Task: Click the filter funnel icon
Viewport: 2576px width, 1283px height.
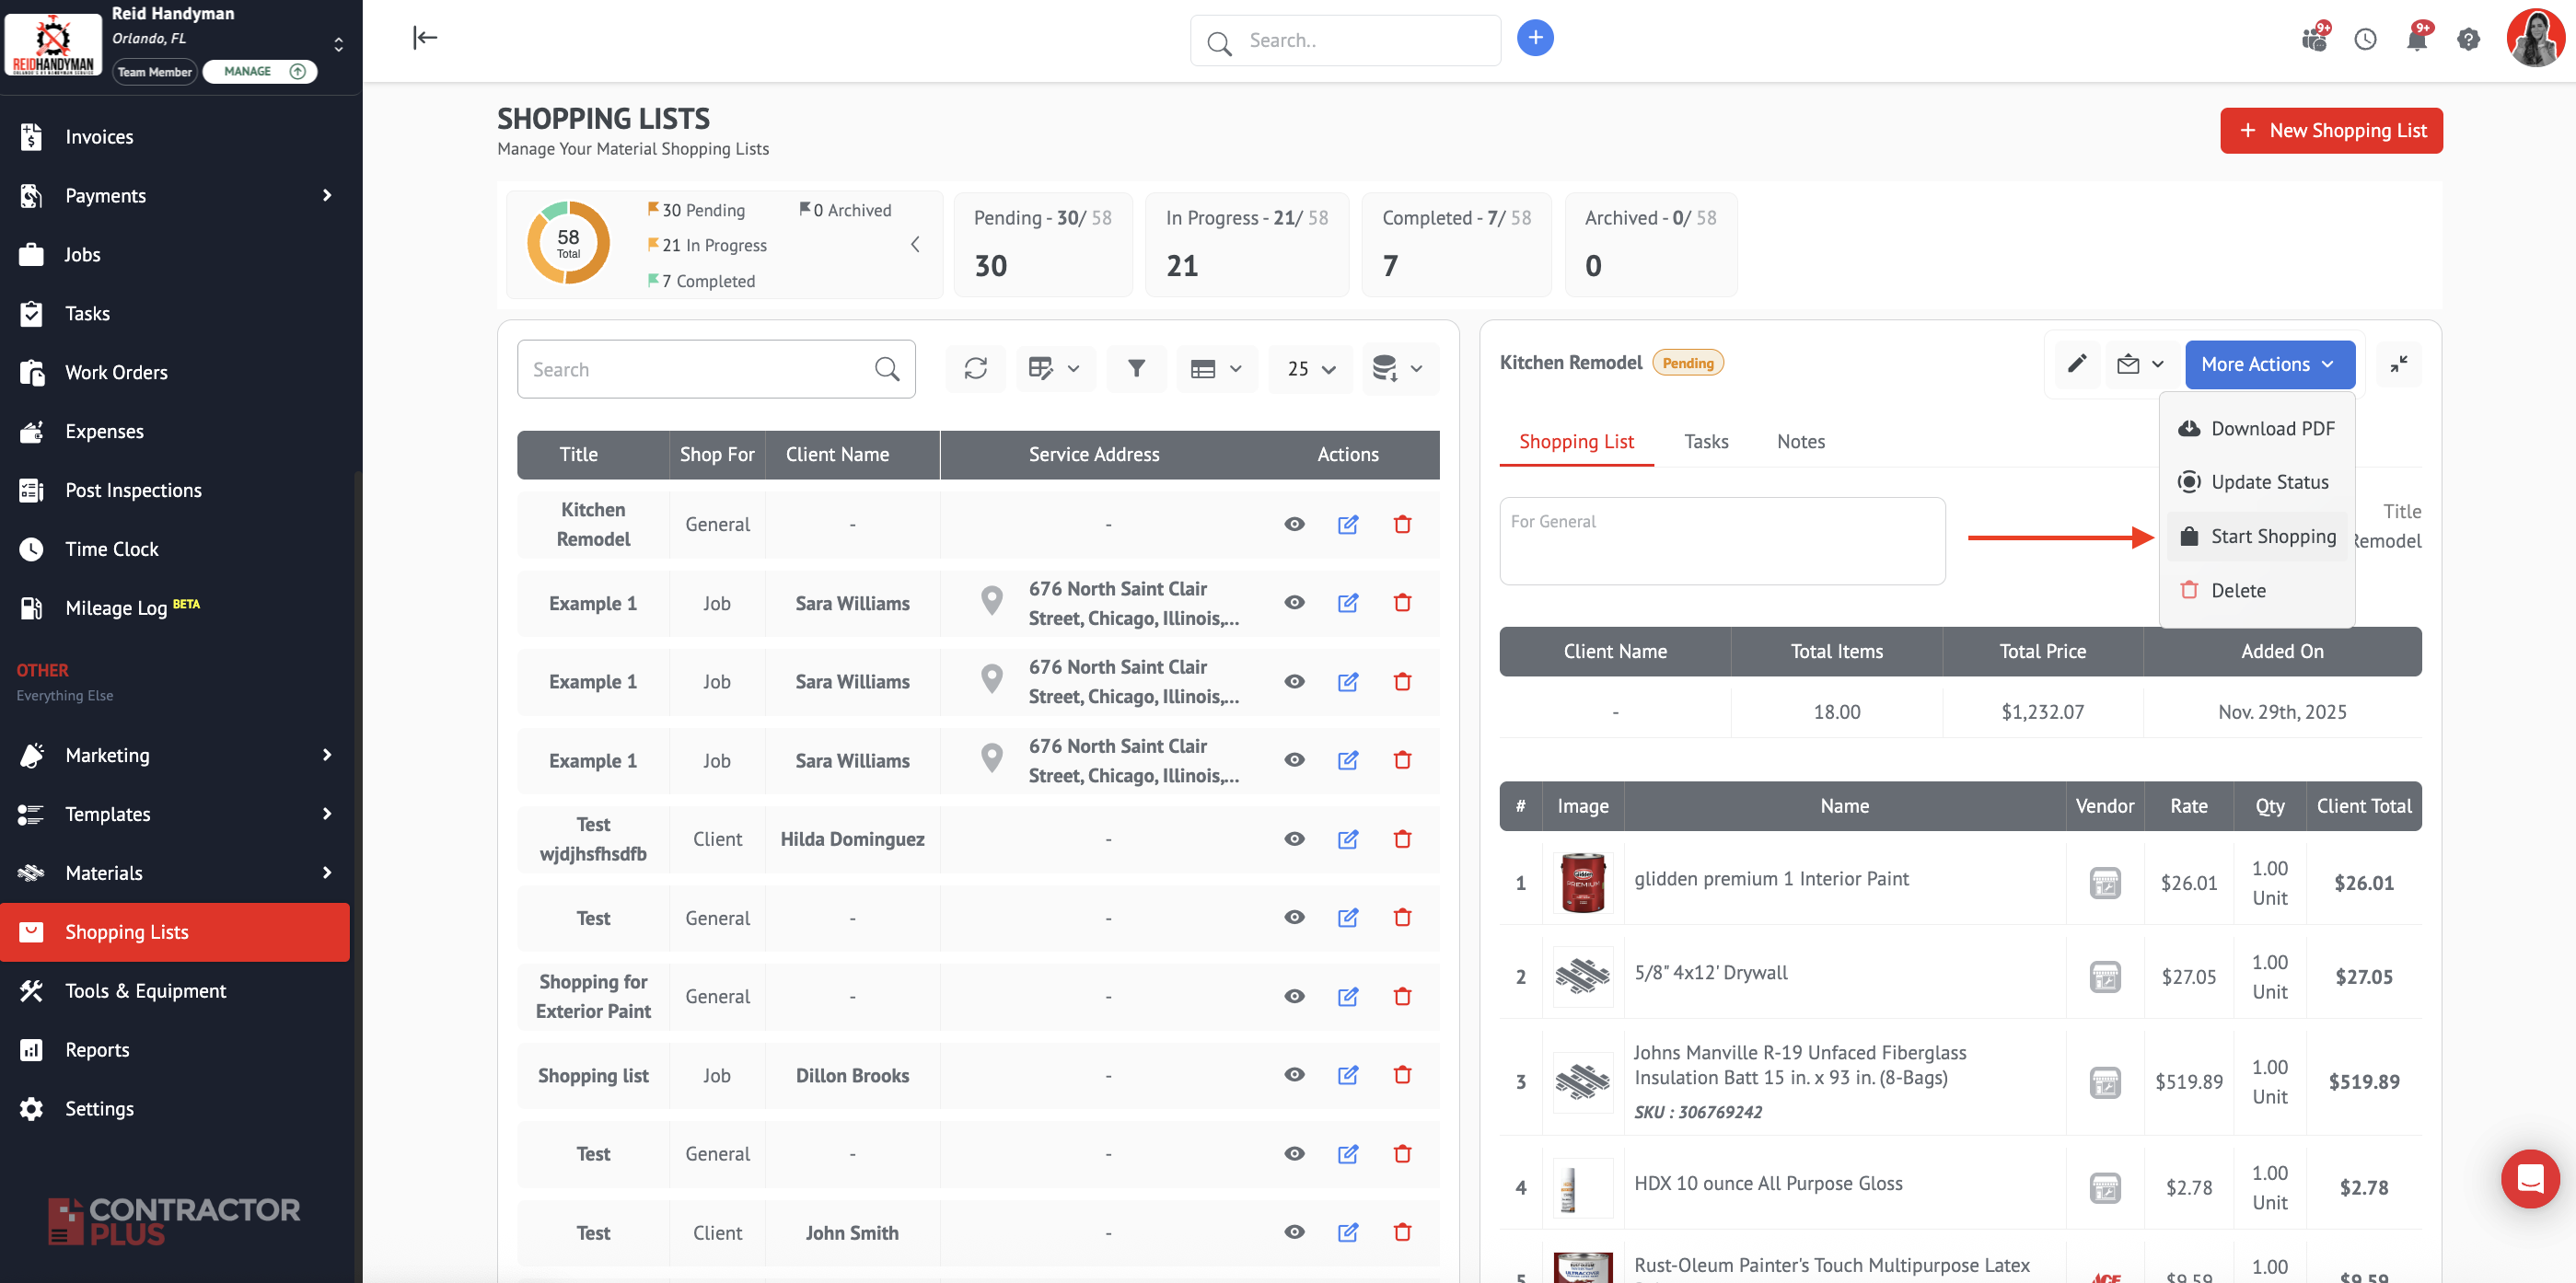Action: point(1136,369)
